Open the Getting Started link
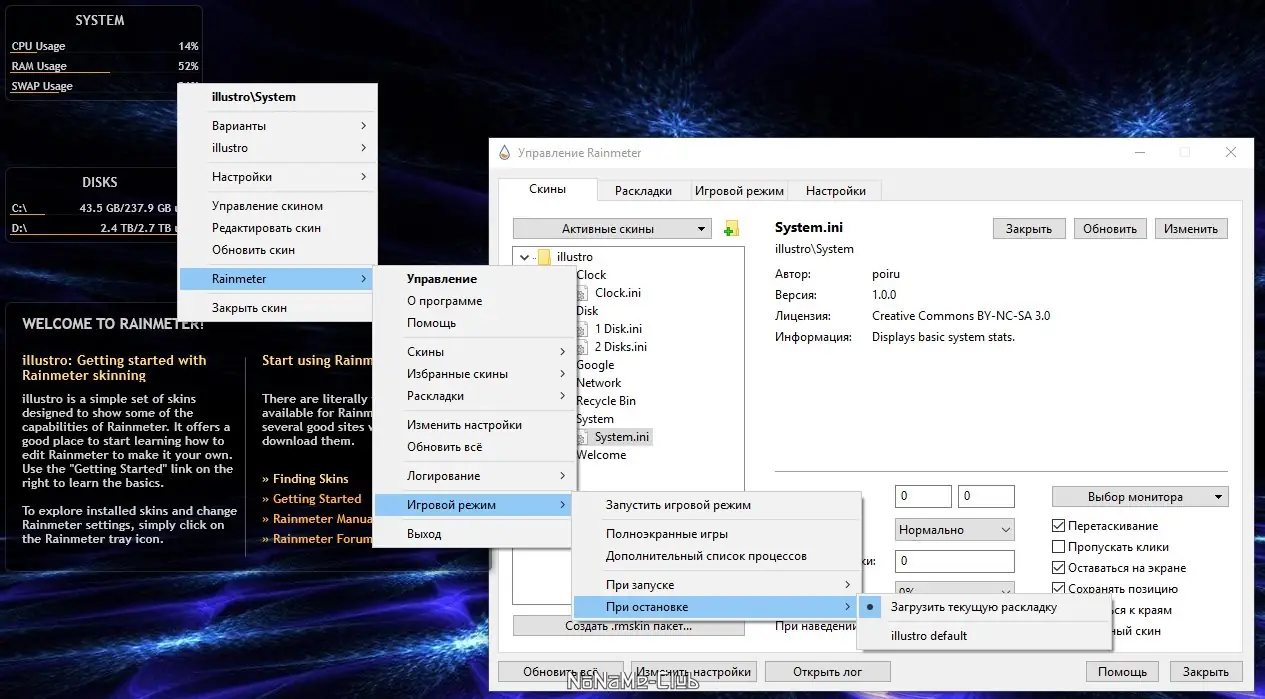1265x699 pixels. point(316,499)
